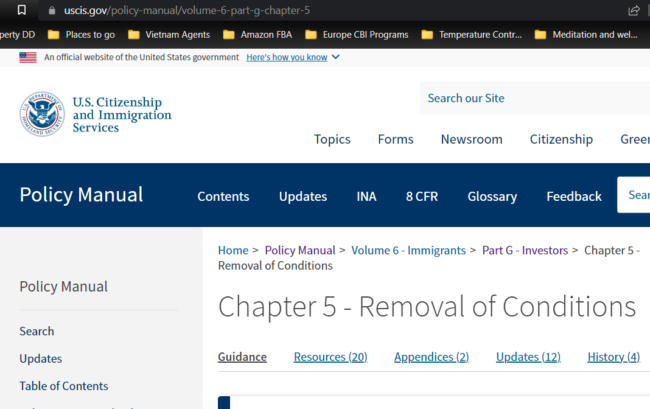650x409 pixels.
Task: Click the Here's how you know link
Action: point(287,57)
